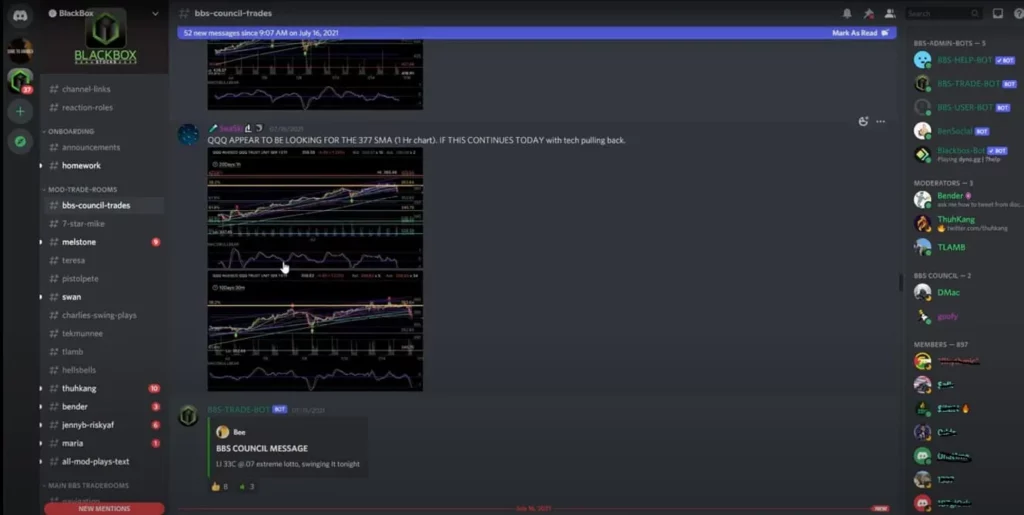Toggle thumbs up reaction with 8
Viewport: 1024px width, 515px height.
(219, 486)
